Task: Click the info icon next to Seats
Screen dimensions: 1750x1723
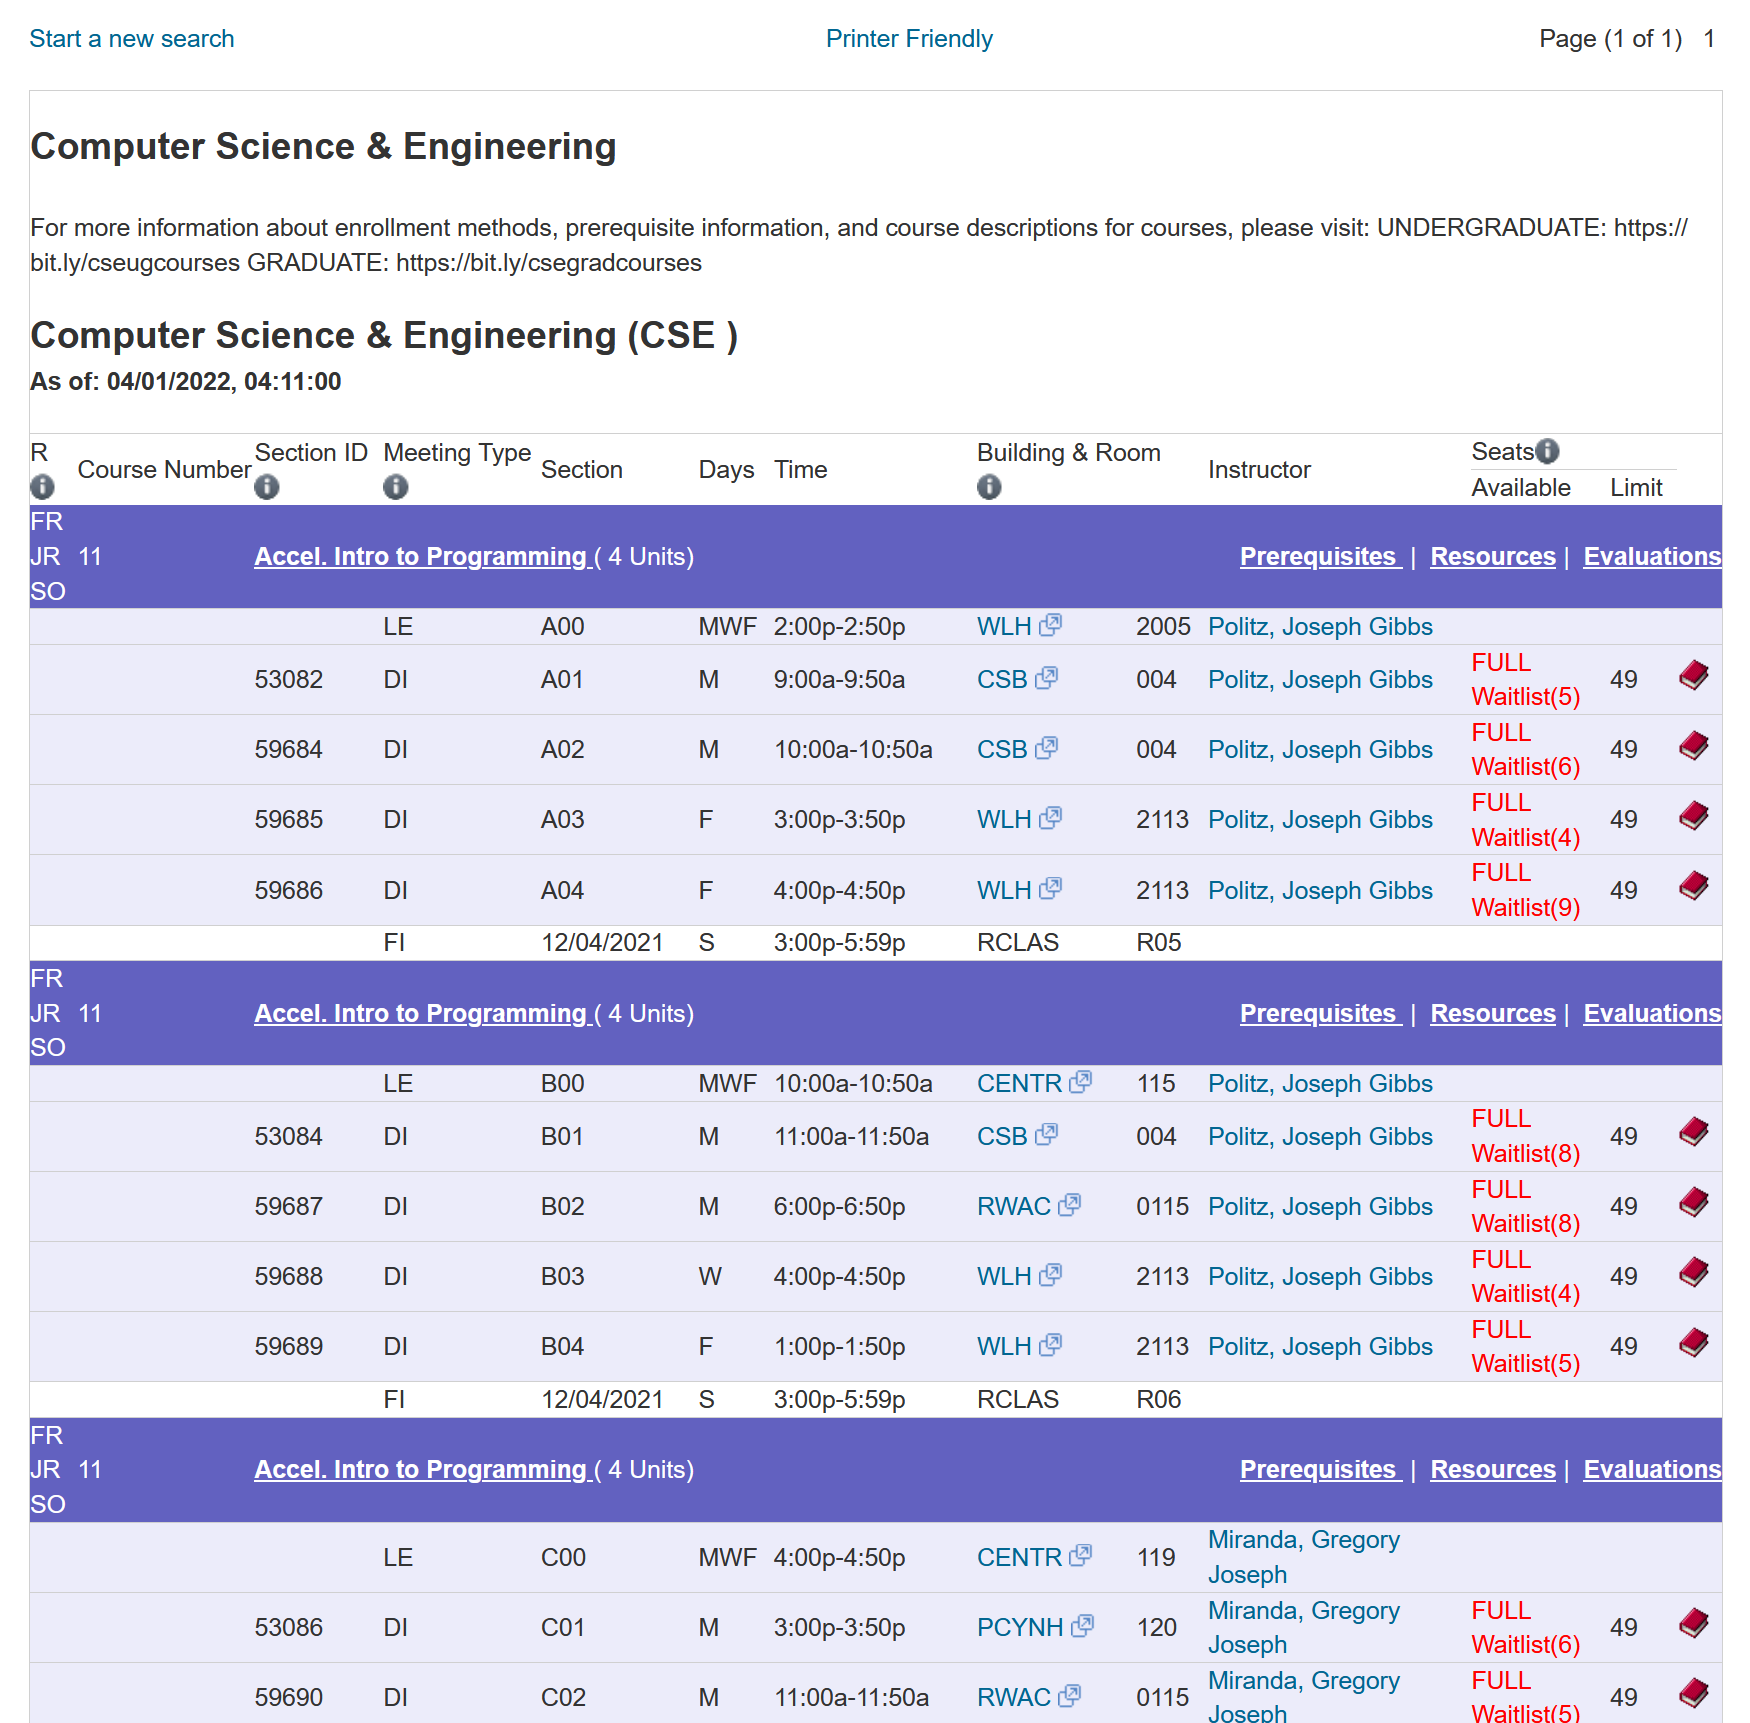Action: (1547, 452)
